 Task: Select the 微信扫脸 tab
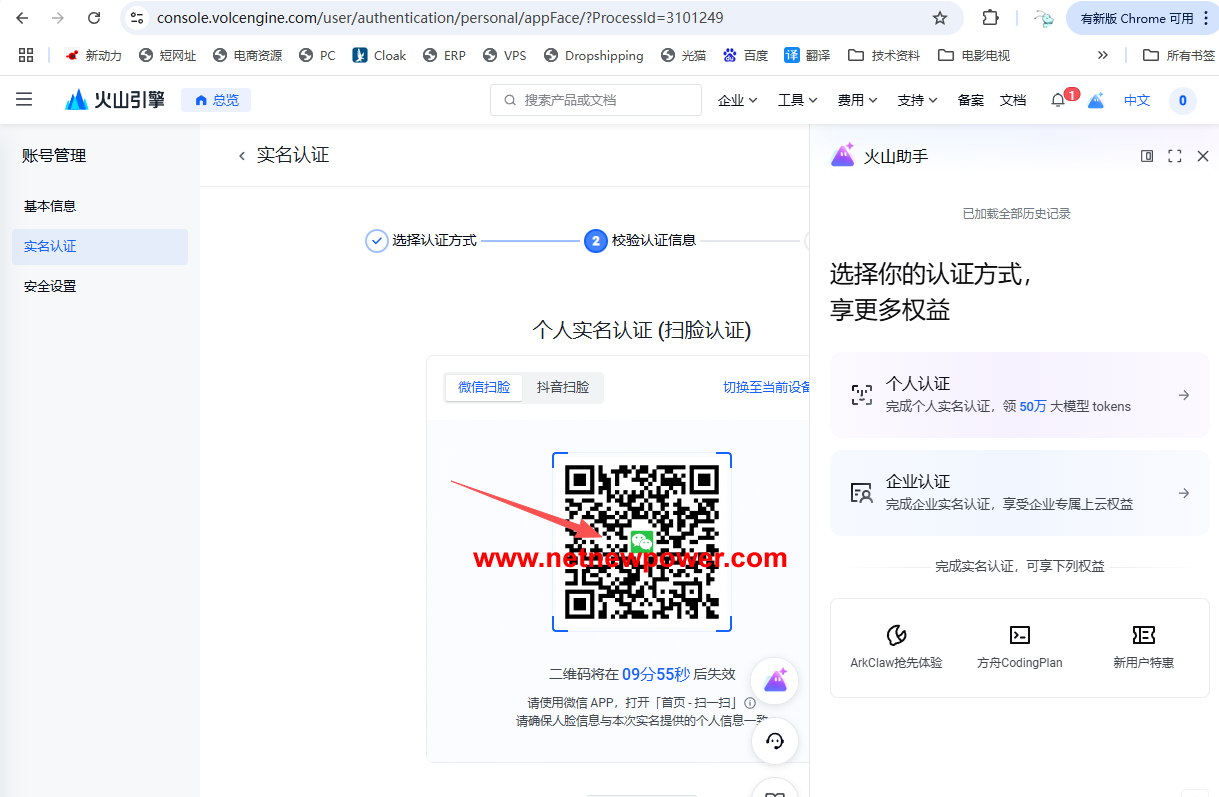pyautogui.click(x=484, y=388)
